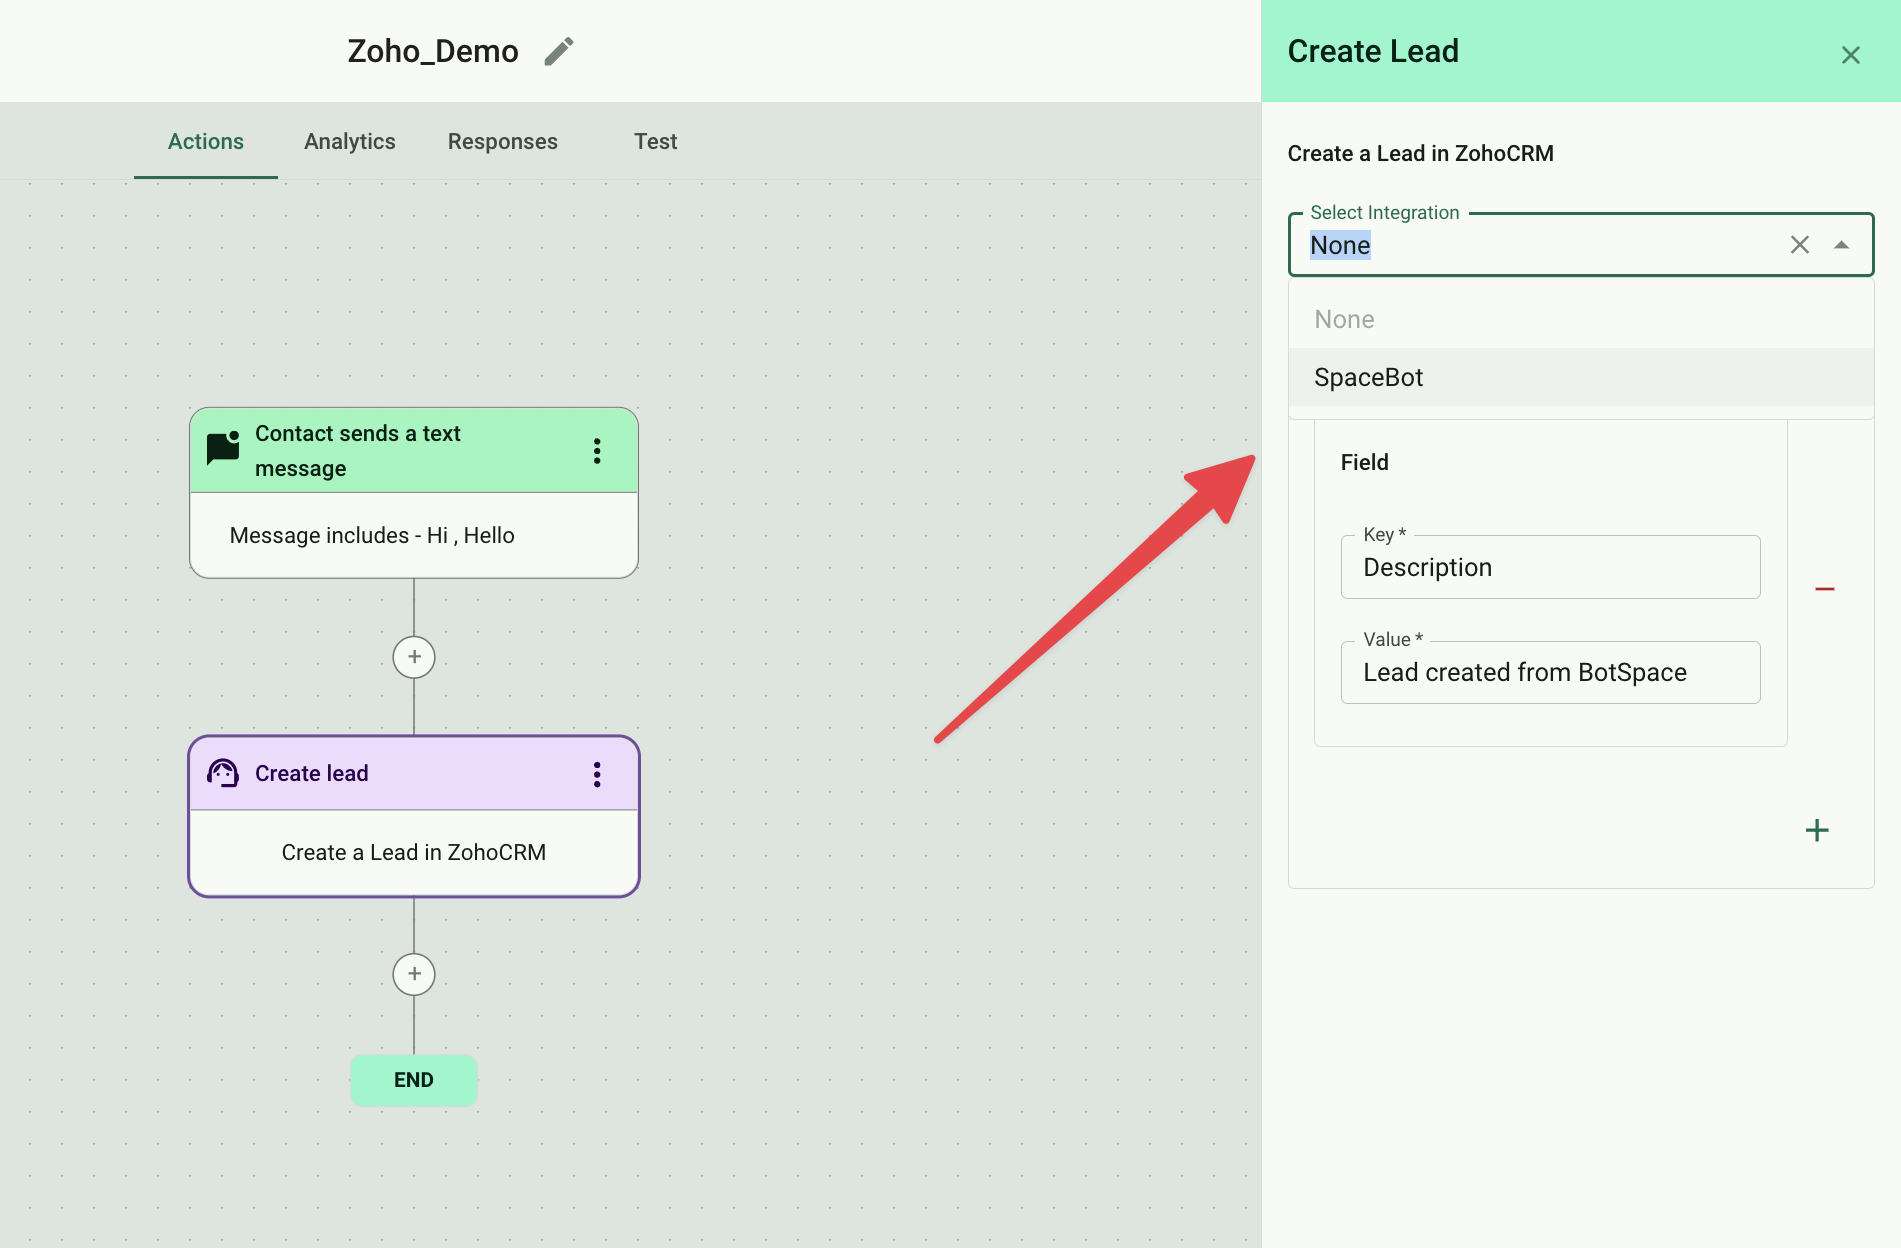Click the Value field with lead text
This screenshot has height=1248, width=1901.
click(x=1549, y=673)
